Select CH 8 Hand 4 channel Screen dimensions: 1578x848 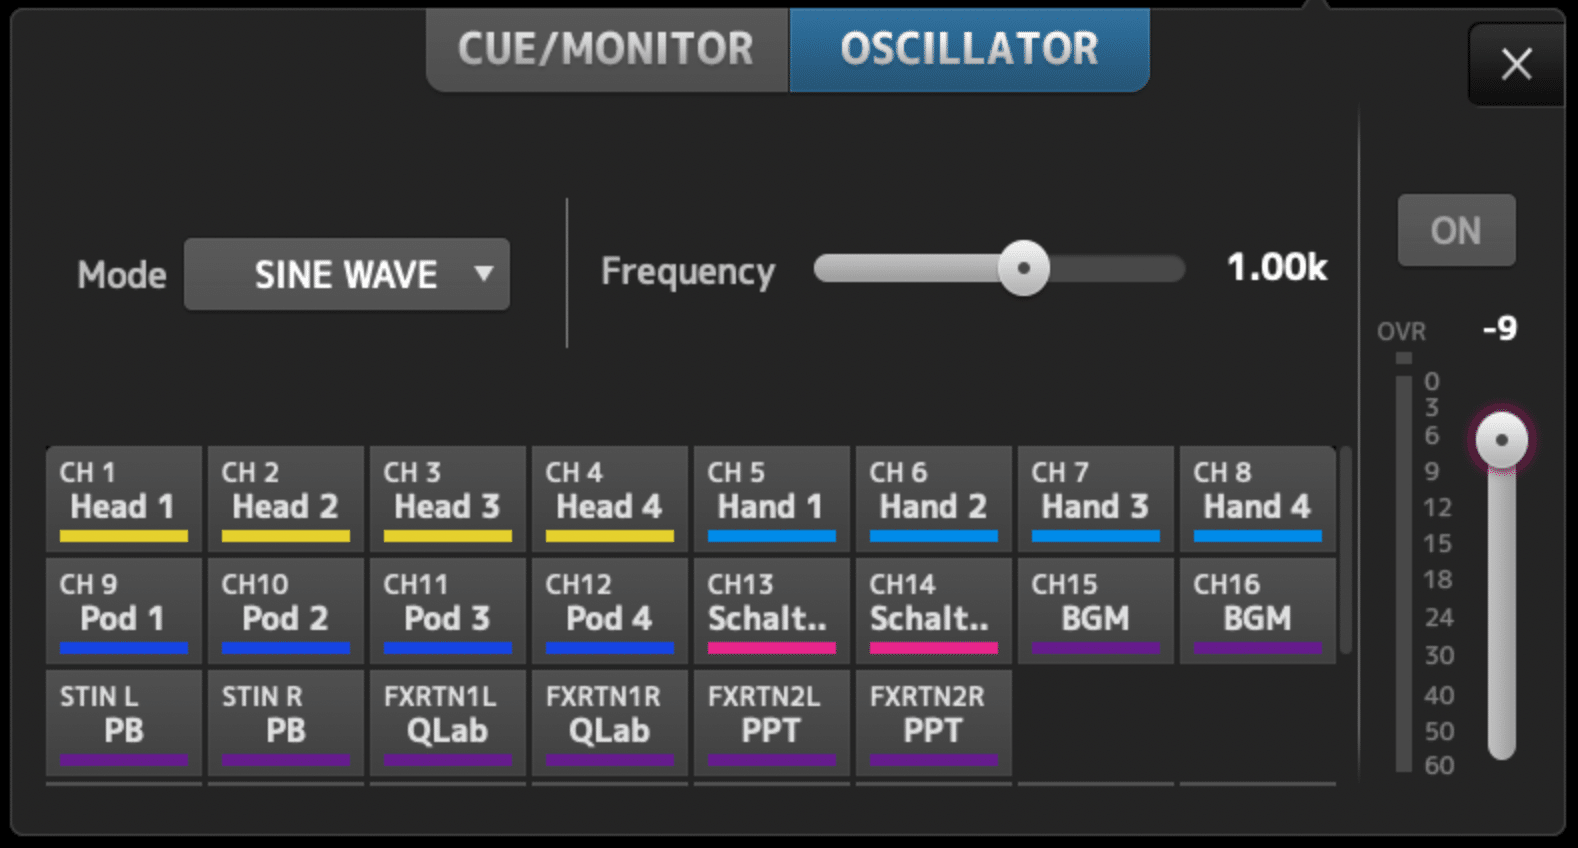tap(1257, 498)
